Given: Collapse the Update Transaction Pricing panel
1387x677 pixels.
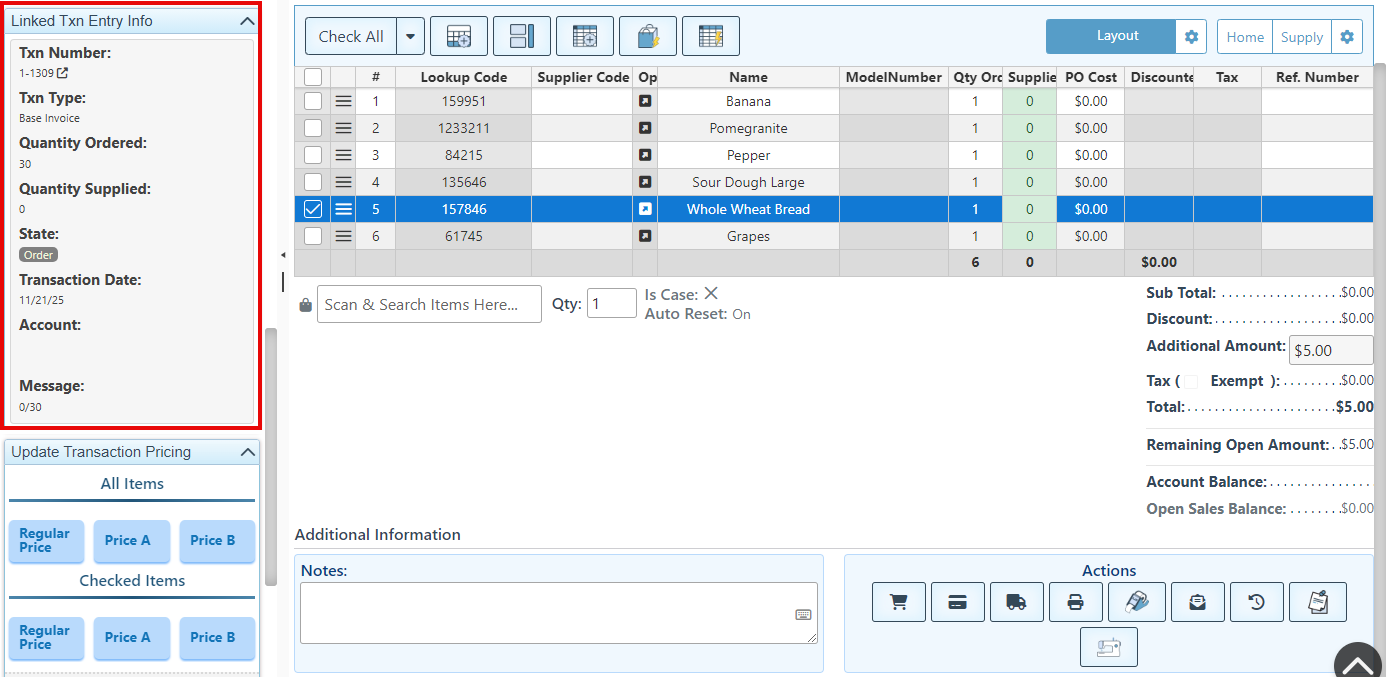Looking at the screenshot, I should pyautogui.click(x=248, y=452).
